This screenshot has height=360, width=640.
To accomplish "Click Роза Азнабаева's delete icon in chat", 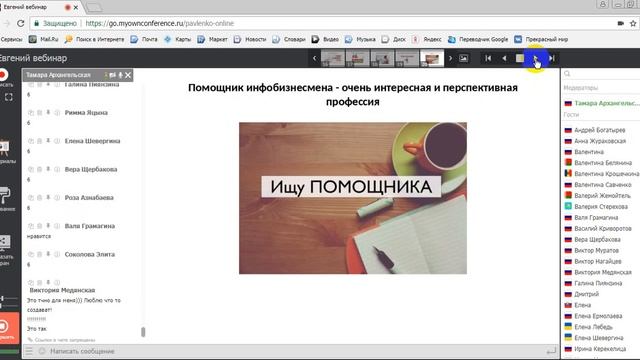I will 40,198.
